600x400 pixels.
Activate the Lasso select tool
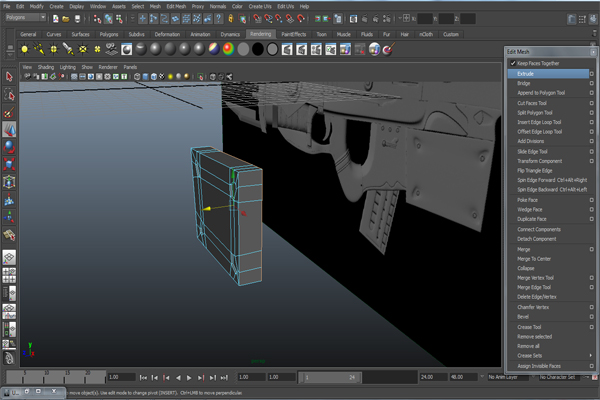[x=9, y=95]
